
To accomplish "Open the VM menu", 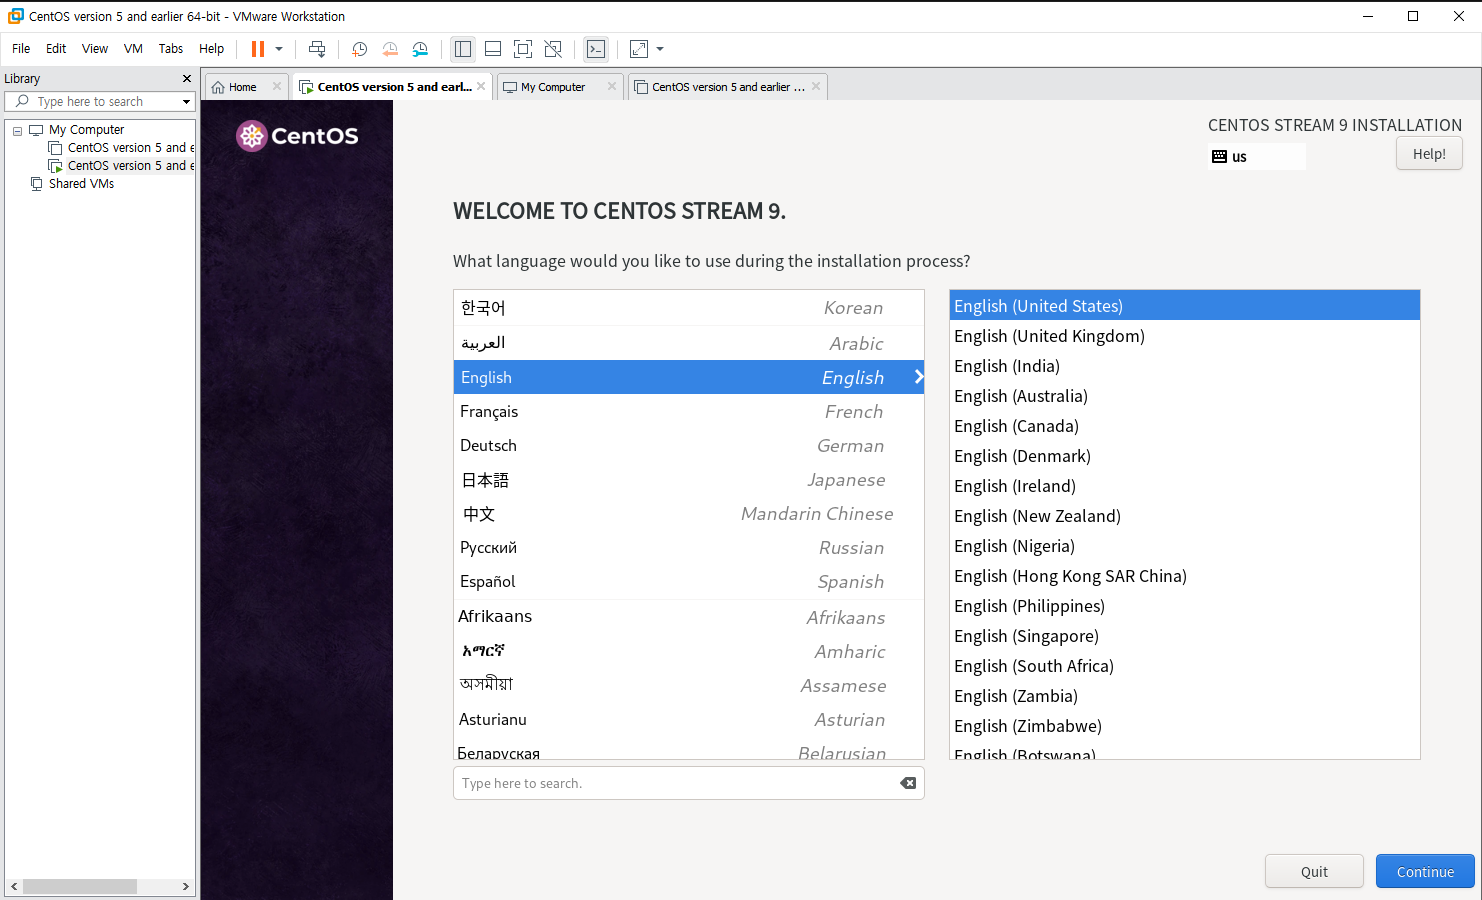I will 133,48.
